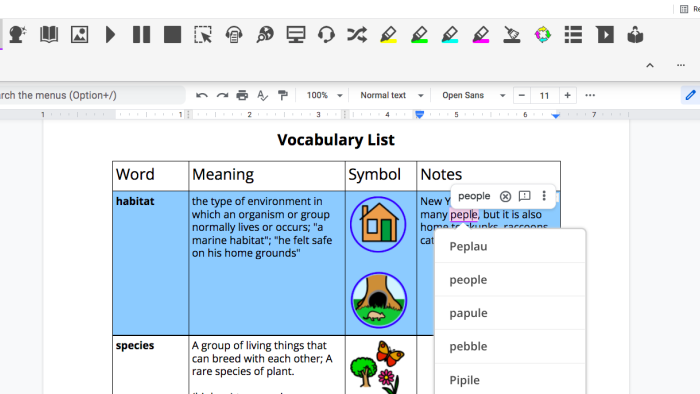
Task: Click the table grid icon at top right
Action: click(x=684, y=9)
